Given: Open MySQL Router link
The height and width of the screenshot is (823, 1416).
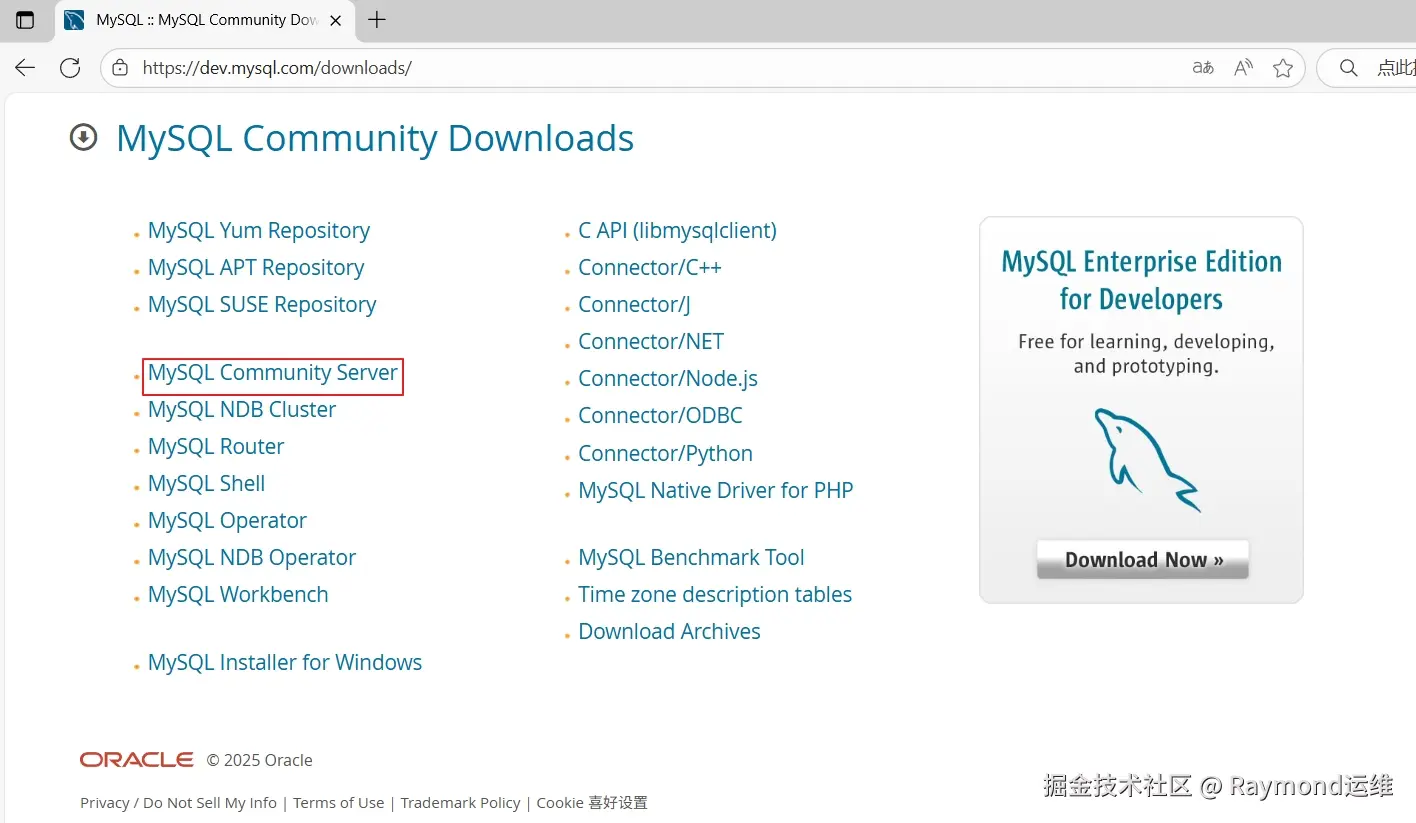Looking at the screenshot, I should click(216, 446).
